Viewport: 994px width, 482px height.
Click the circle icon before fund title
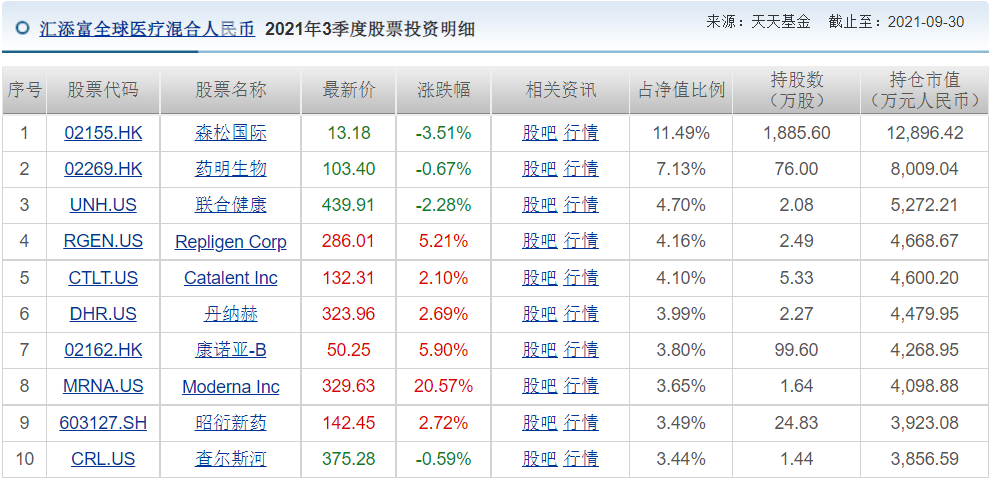coord(22,30)
